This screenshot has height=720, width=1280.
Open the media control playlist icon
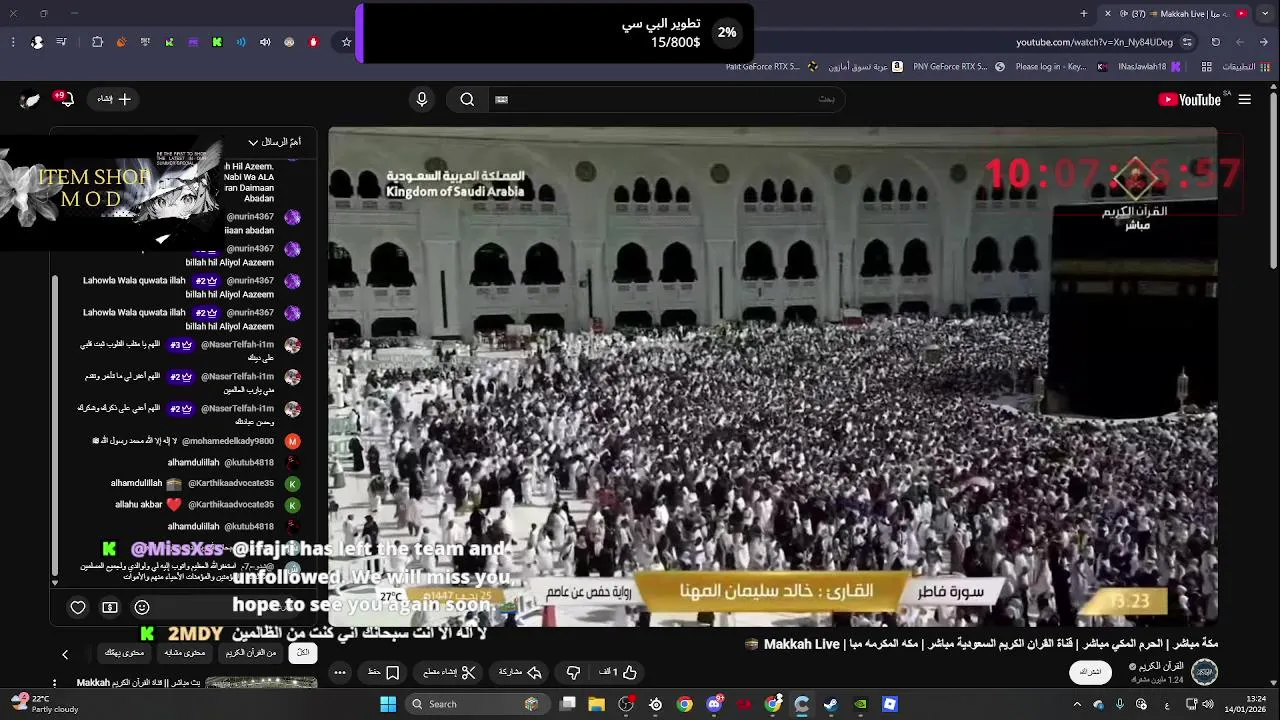(x=62, y=42)
